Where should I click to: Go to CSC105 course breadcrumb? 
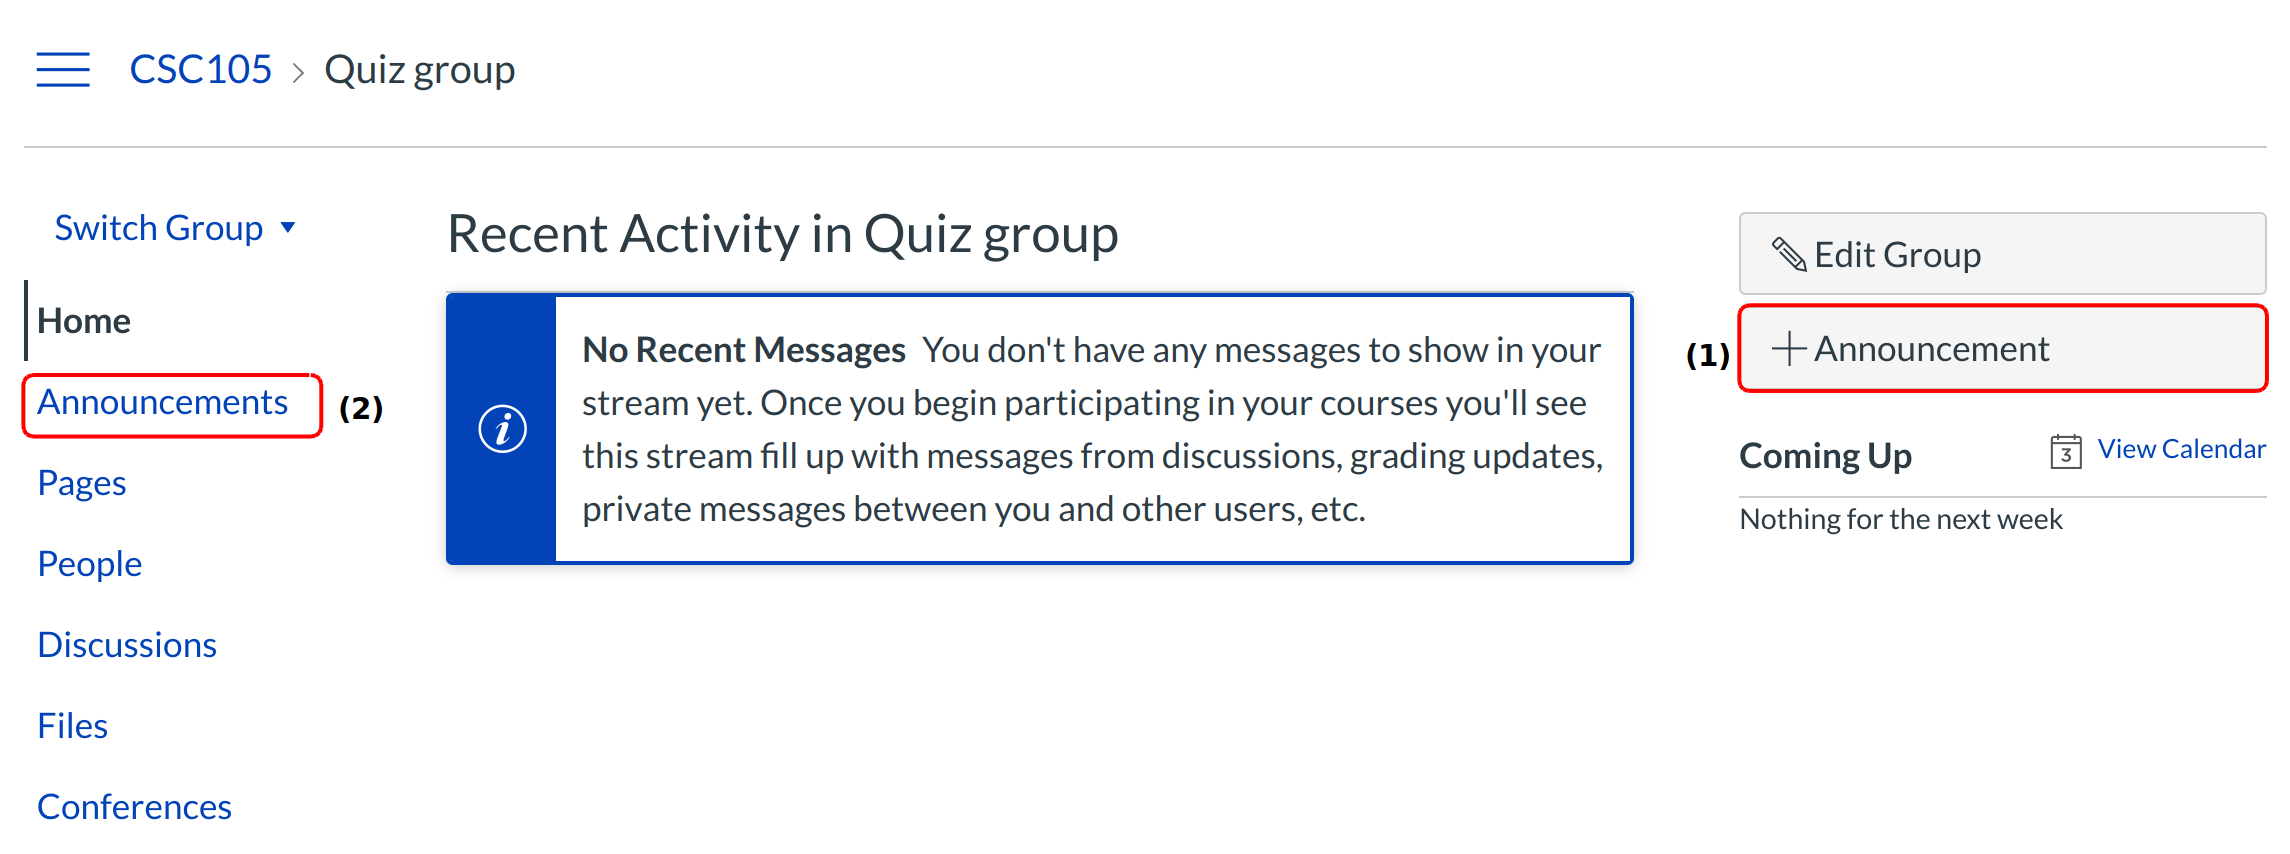(201, 70)
